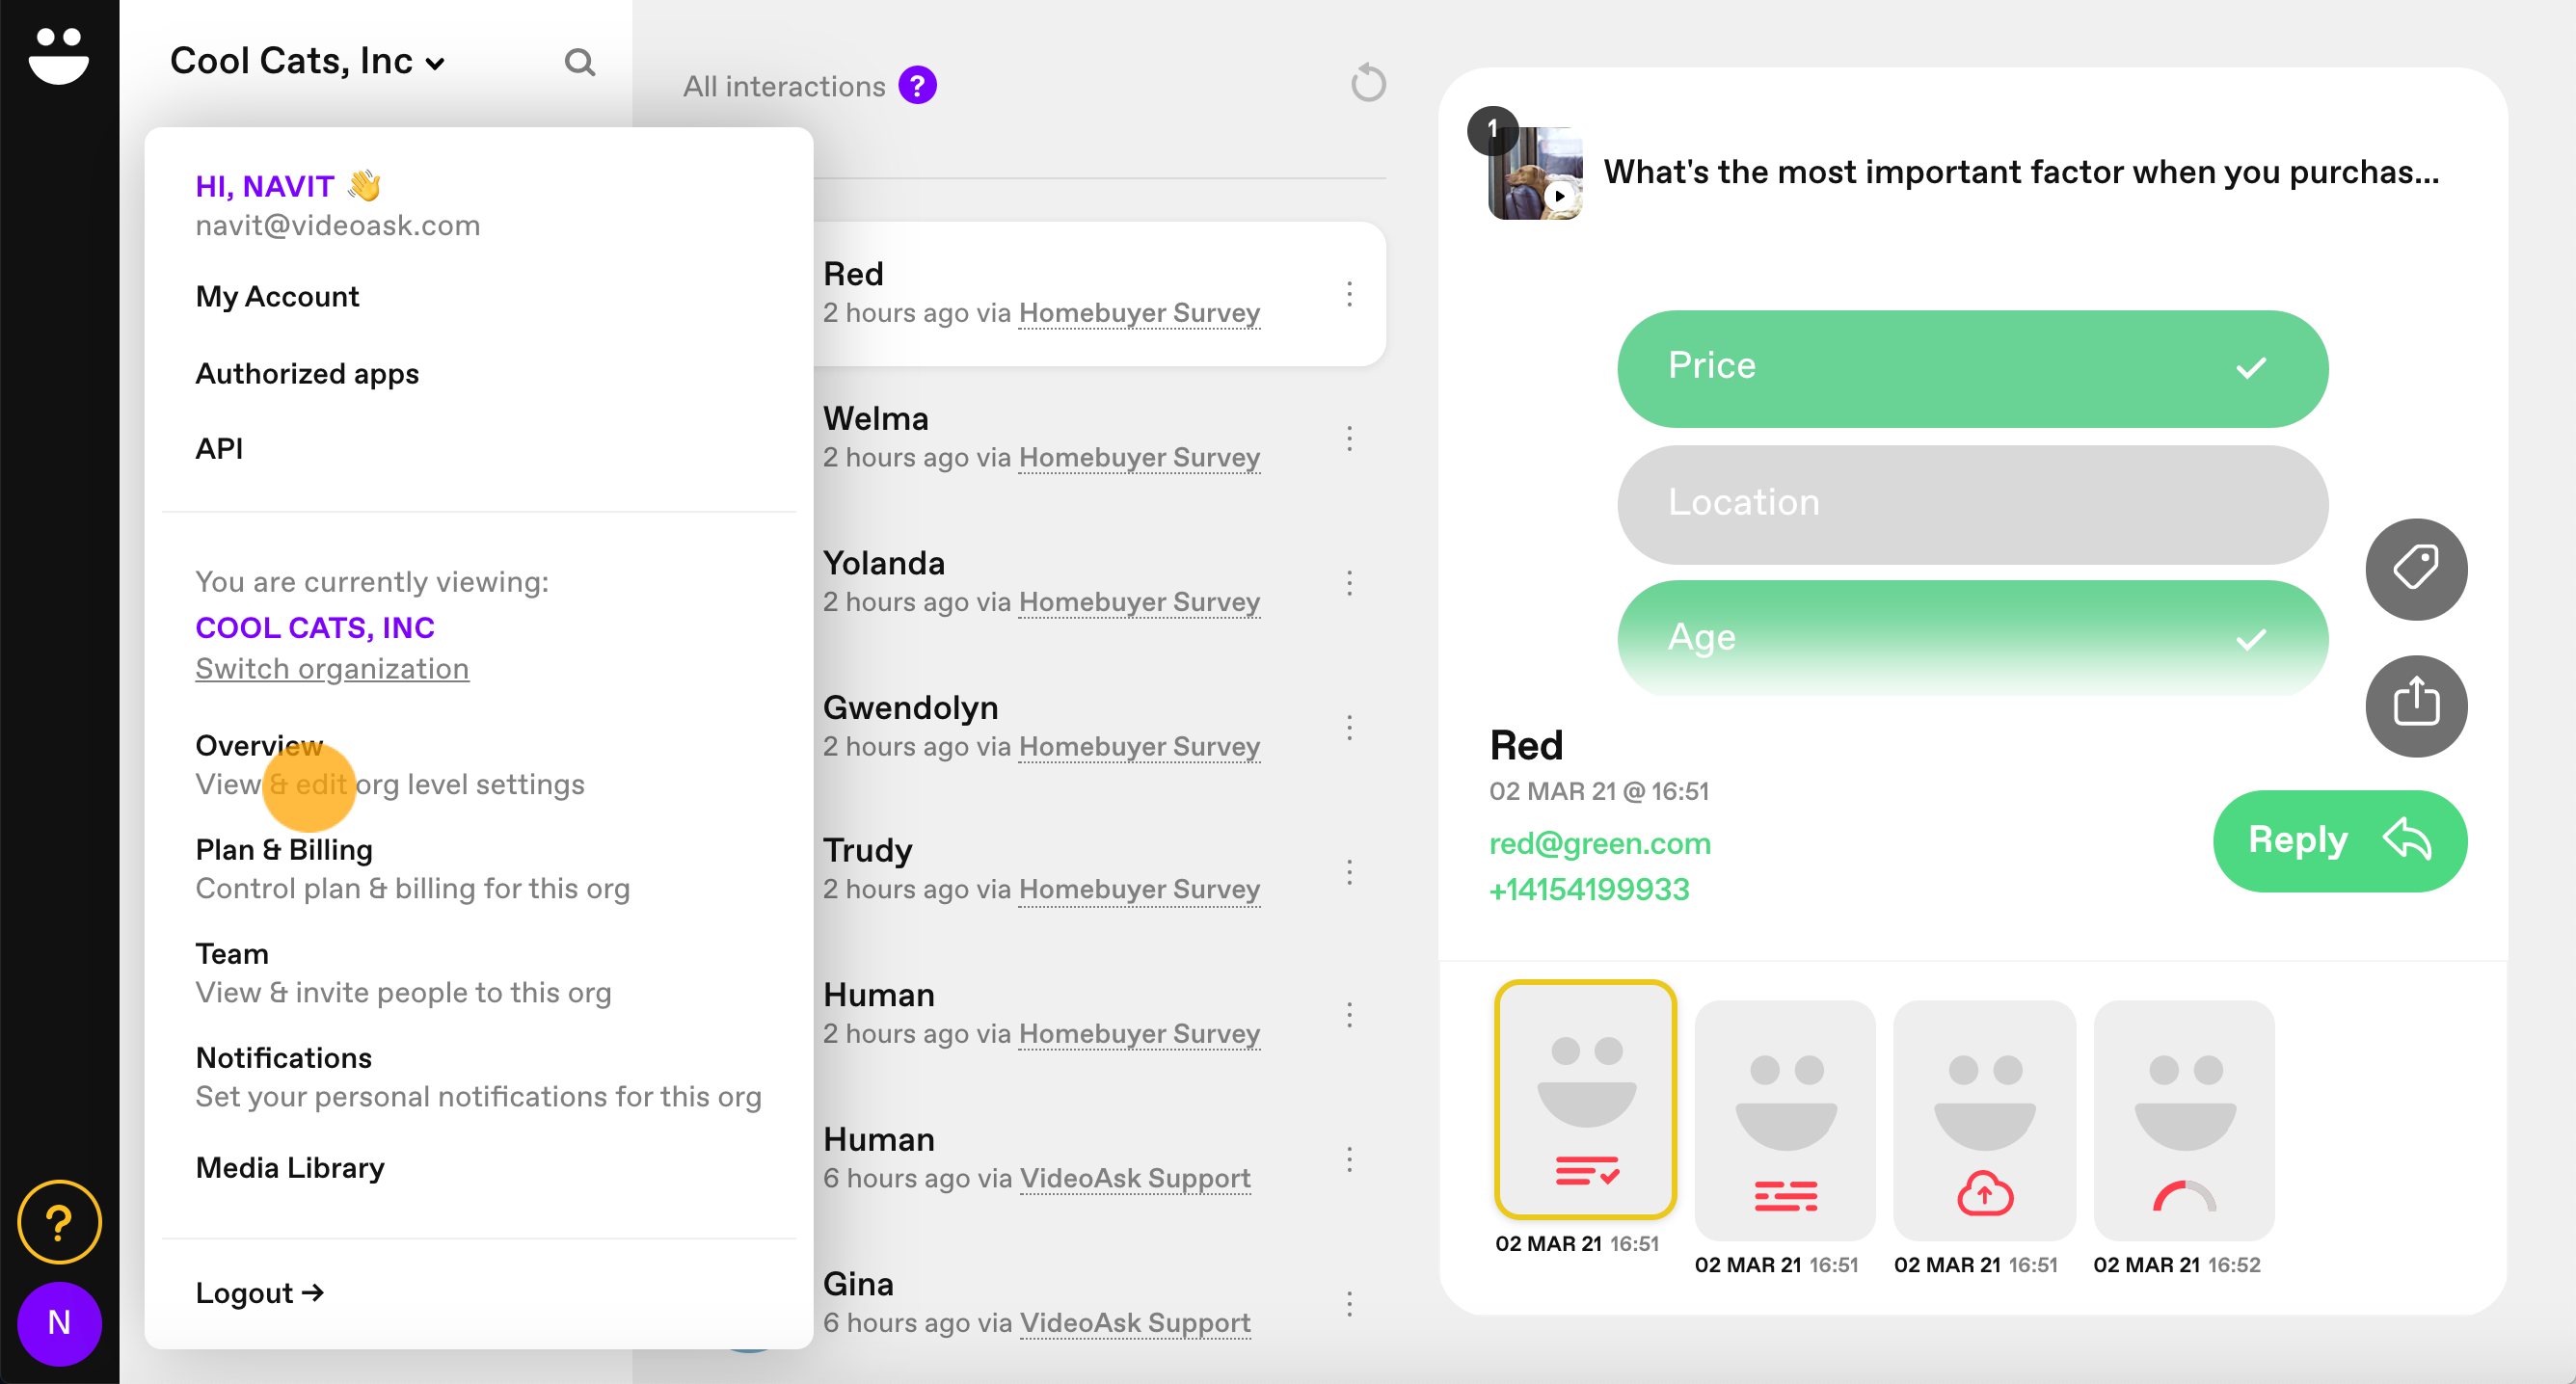Screen dimensions: 2576x1384
Task: Click the Price answer option
Action: 1972,368
